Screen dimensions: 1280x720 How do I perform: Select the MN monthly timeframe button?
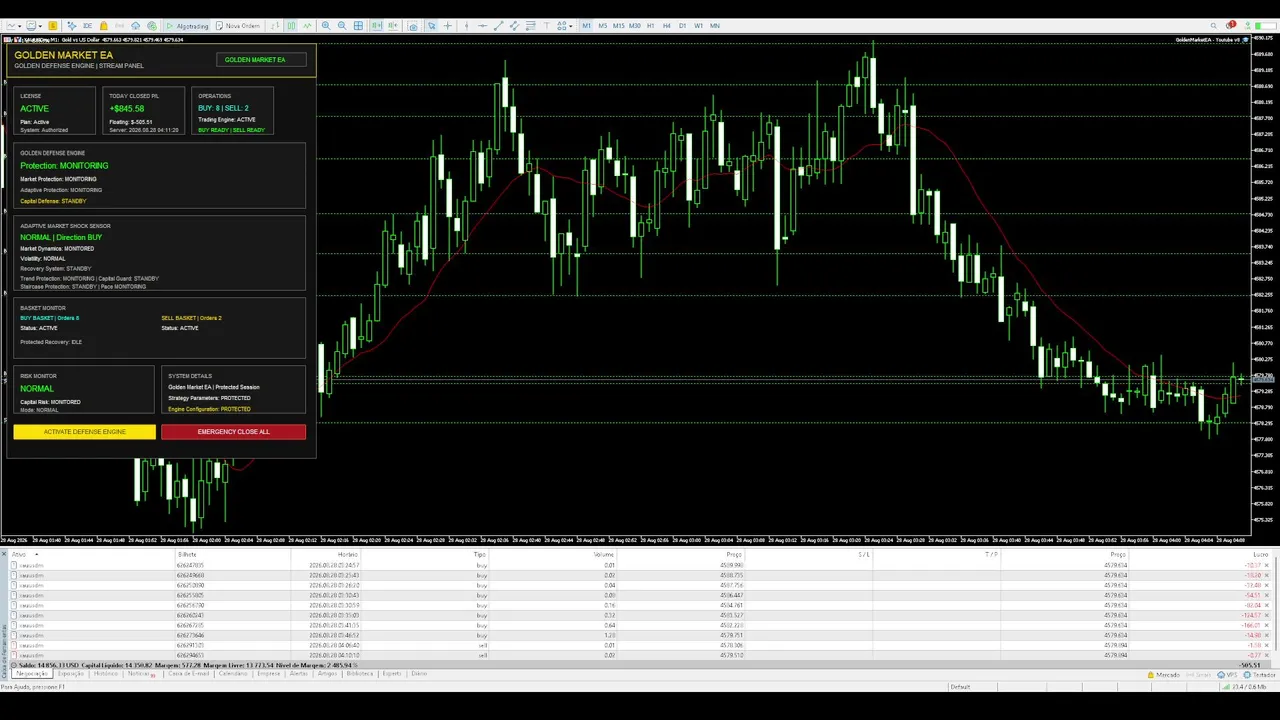coord(715,25)
